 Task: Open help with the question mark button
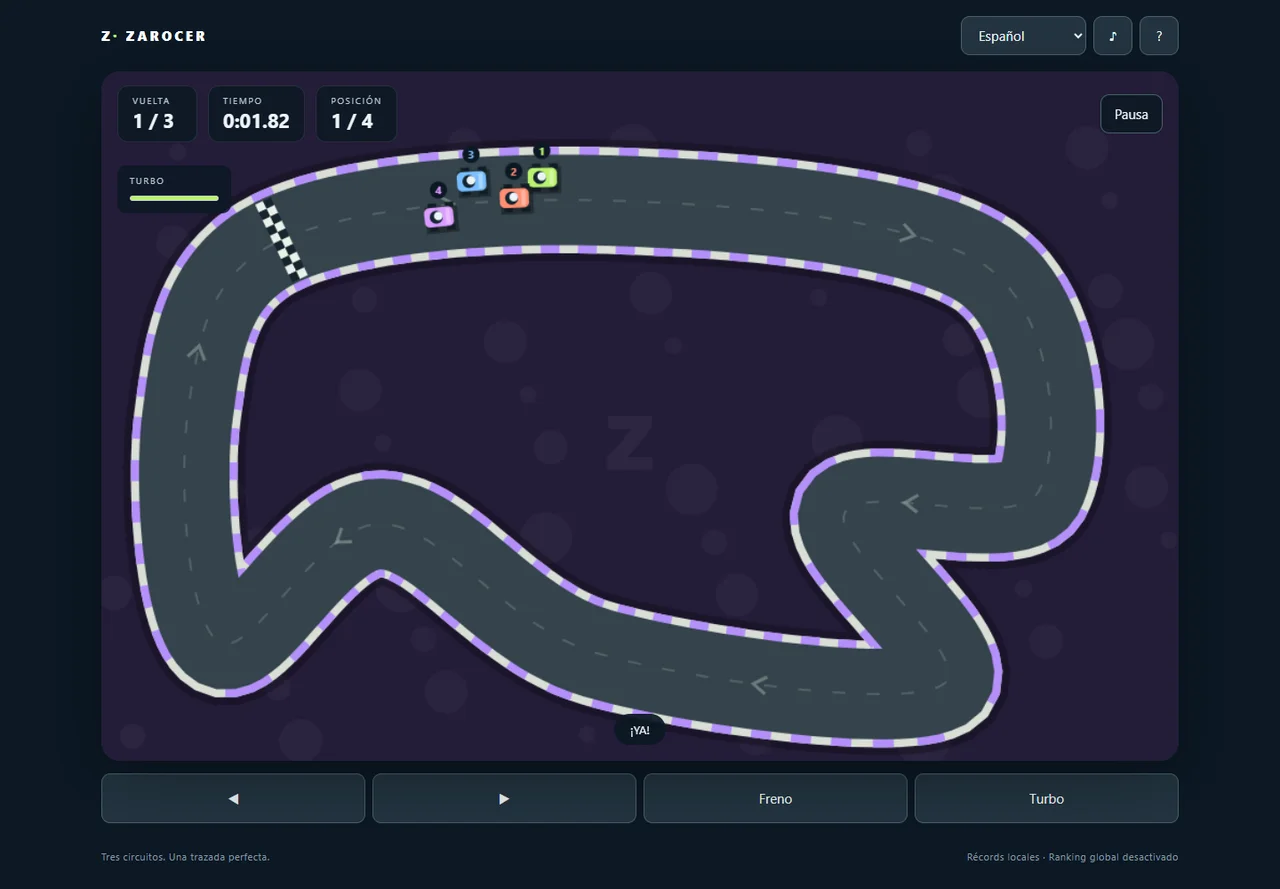coord(1159,36)
